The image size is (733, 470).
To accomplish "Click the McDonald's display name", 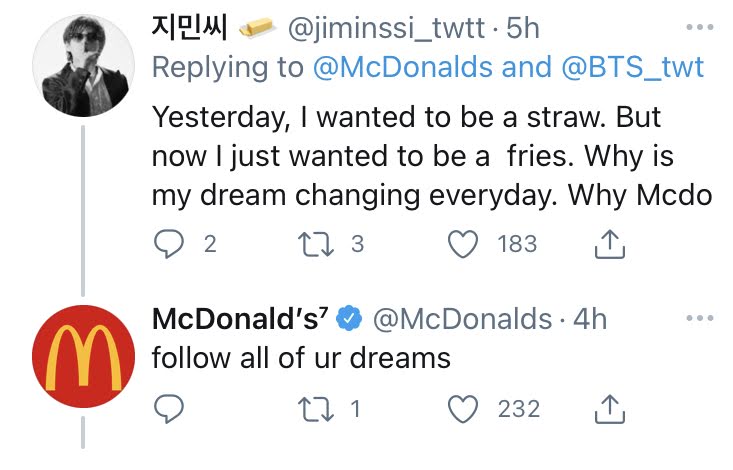I will coord(234,319).
